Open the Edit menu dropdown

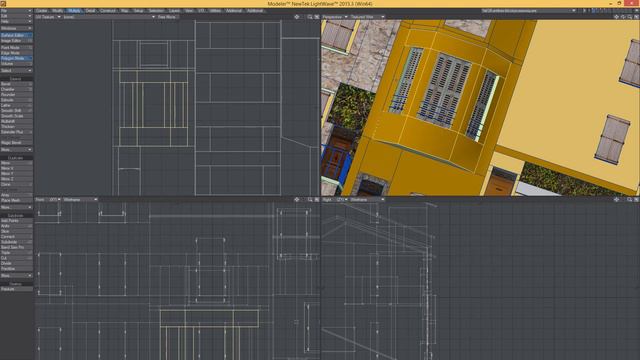pos(16,16)
